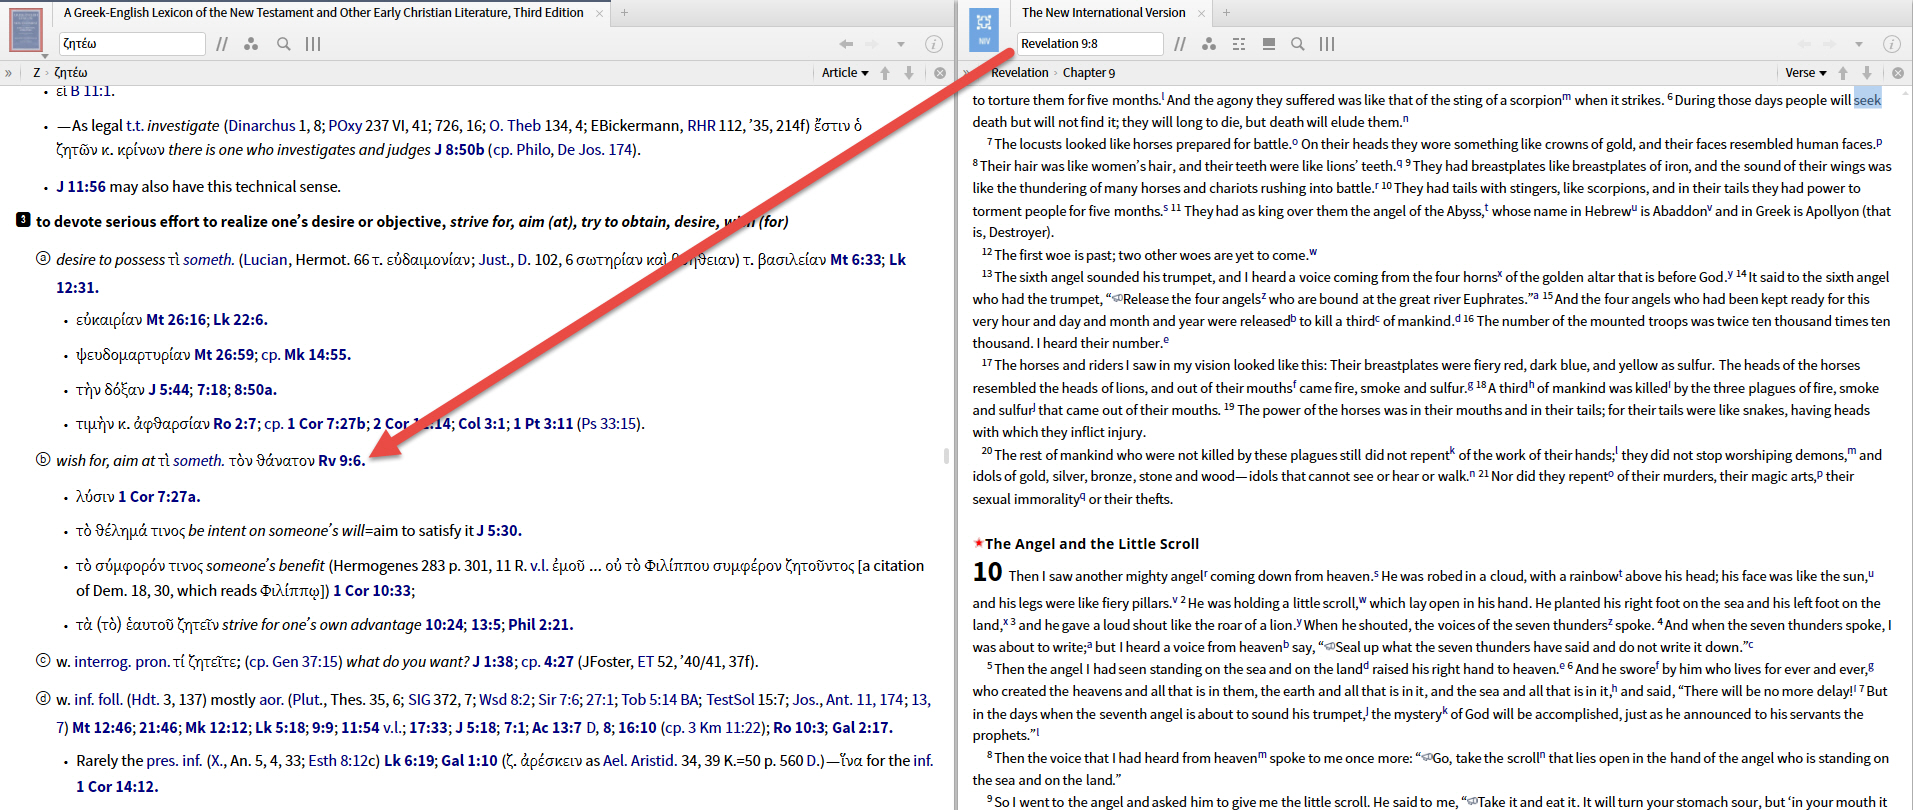Select The New International Version tab
The image size is (1913, 810).
coord(1104,13)
